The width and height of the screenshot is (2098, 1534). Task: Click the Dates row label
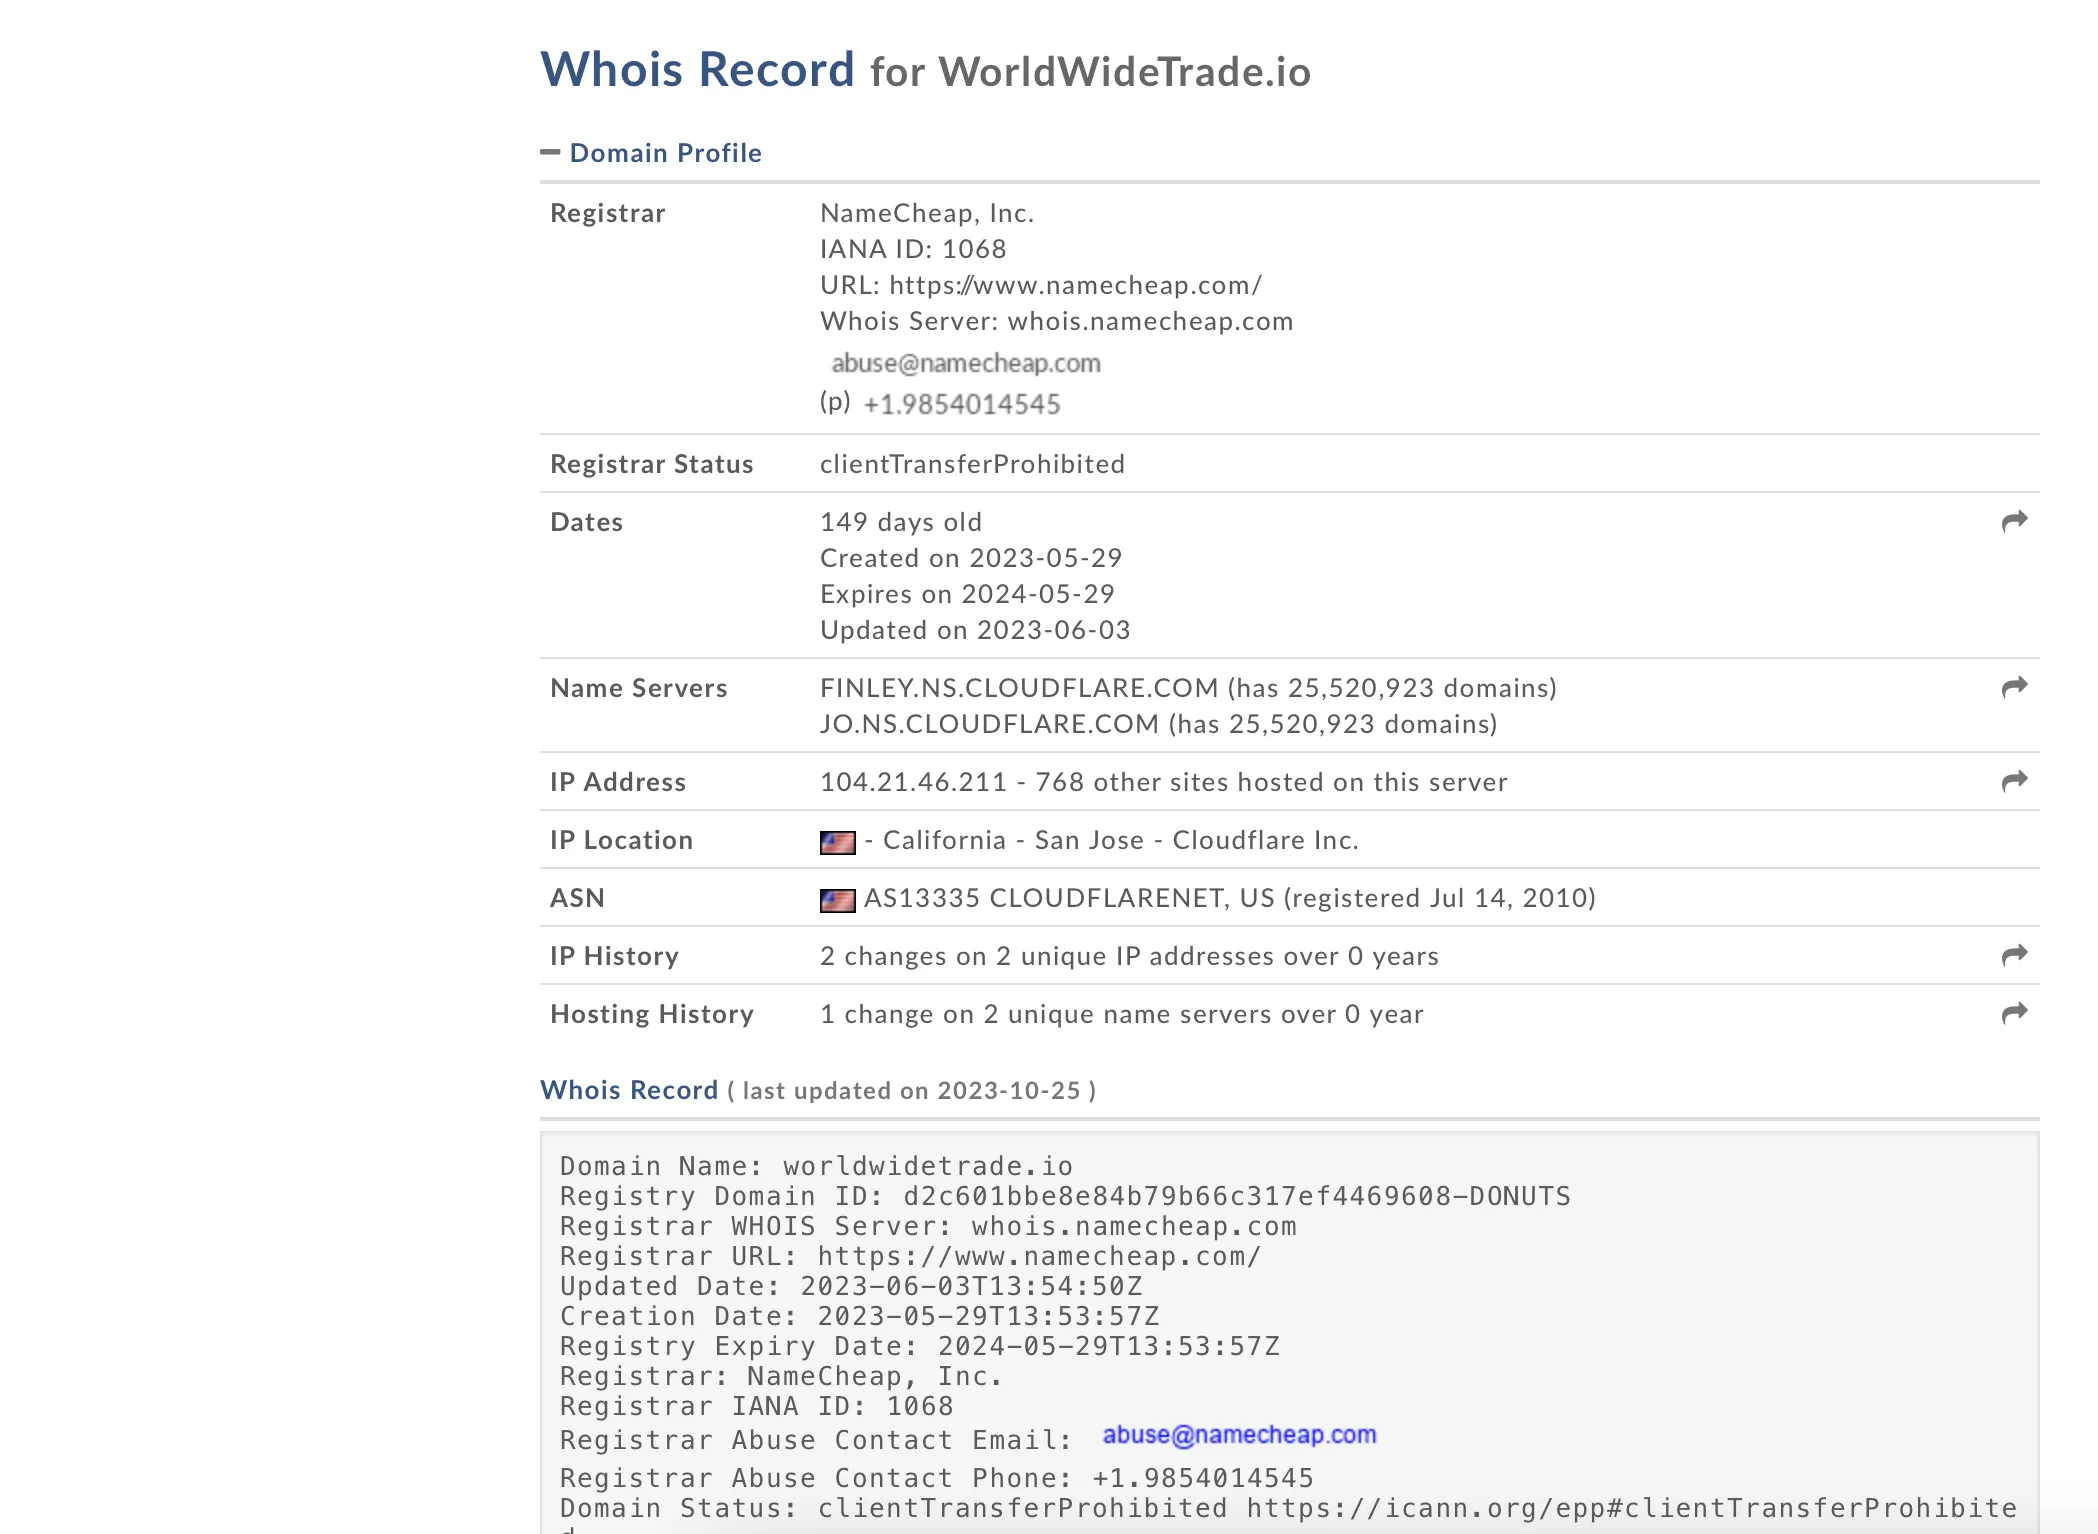(x=587, y=522)
